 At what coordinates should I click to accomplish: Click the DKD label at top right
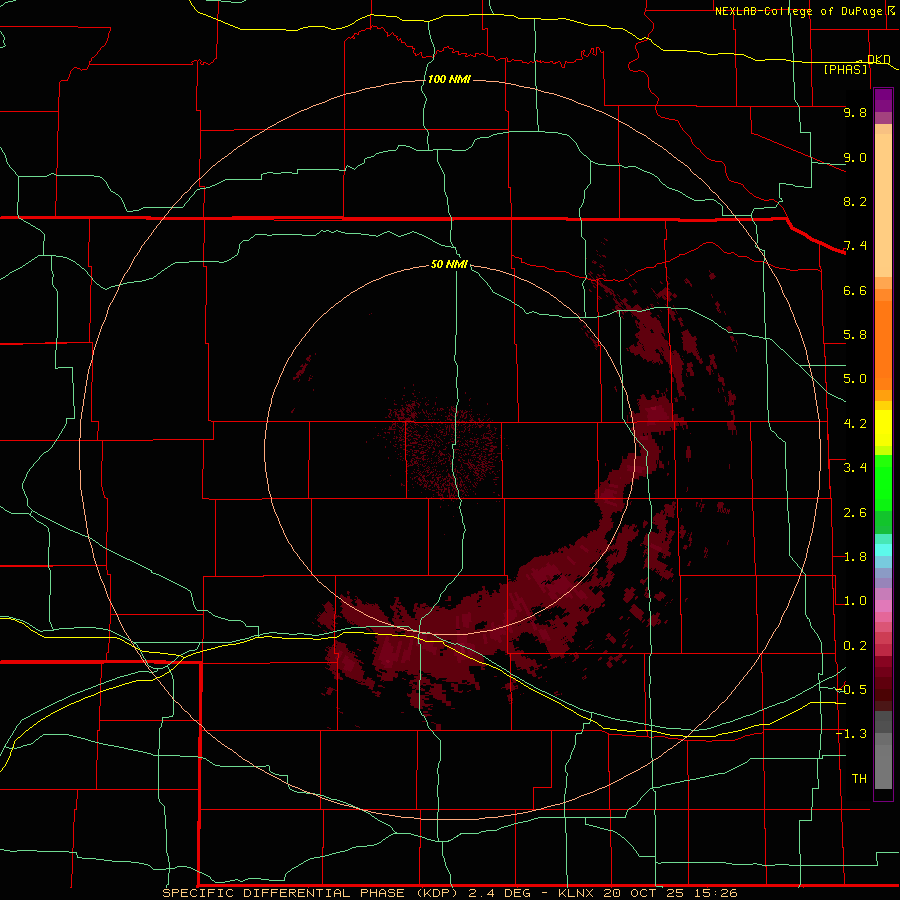[879, 59]
